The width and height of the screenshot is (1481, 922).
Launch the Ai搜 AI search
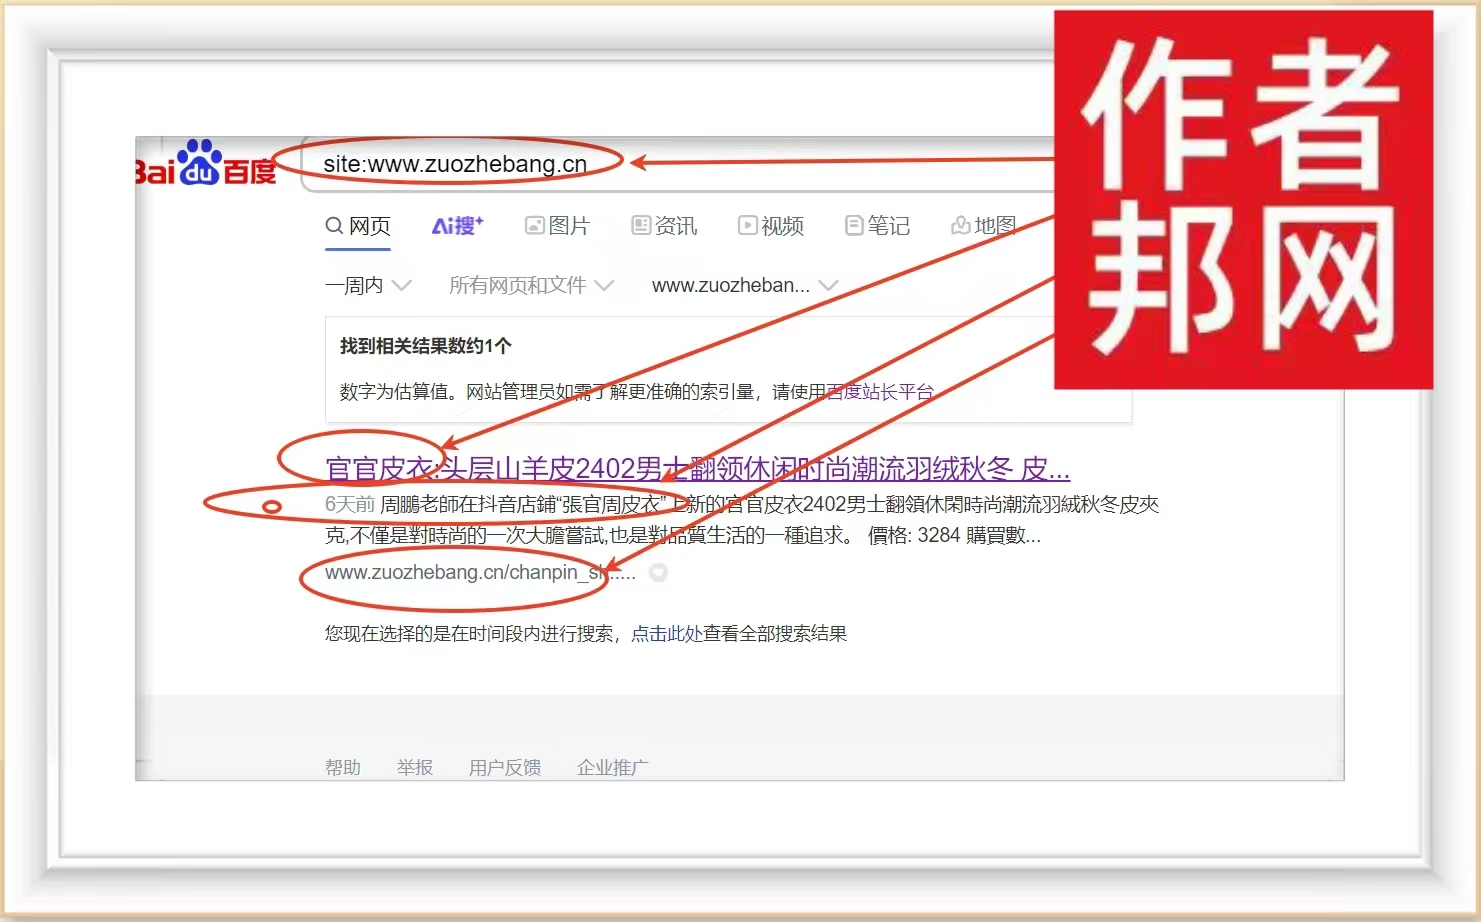coord(457,226)
